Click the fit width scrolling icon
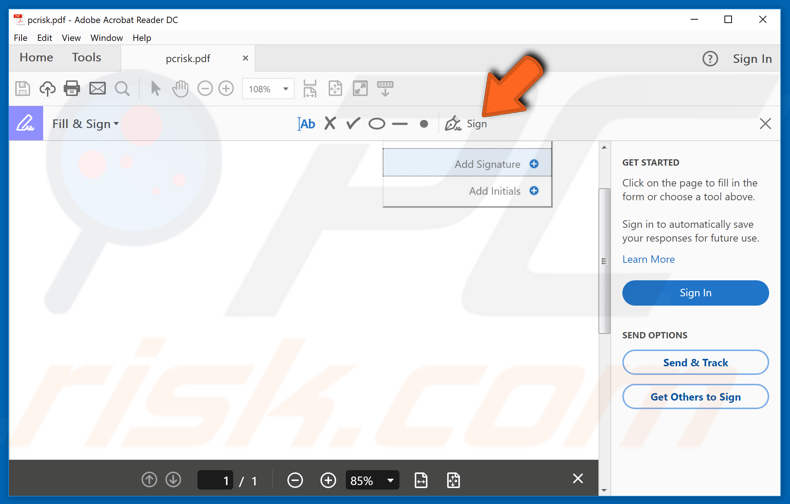Image resolution: width=790 pixels, height=504 pixels. [x=310, y=88]
